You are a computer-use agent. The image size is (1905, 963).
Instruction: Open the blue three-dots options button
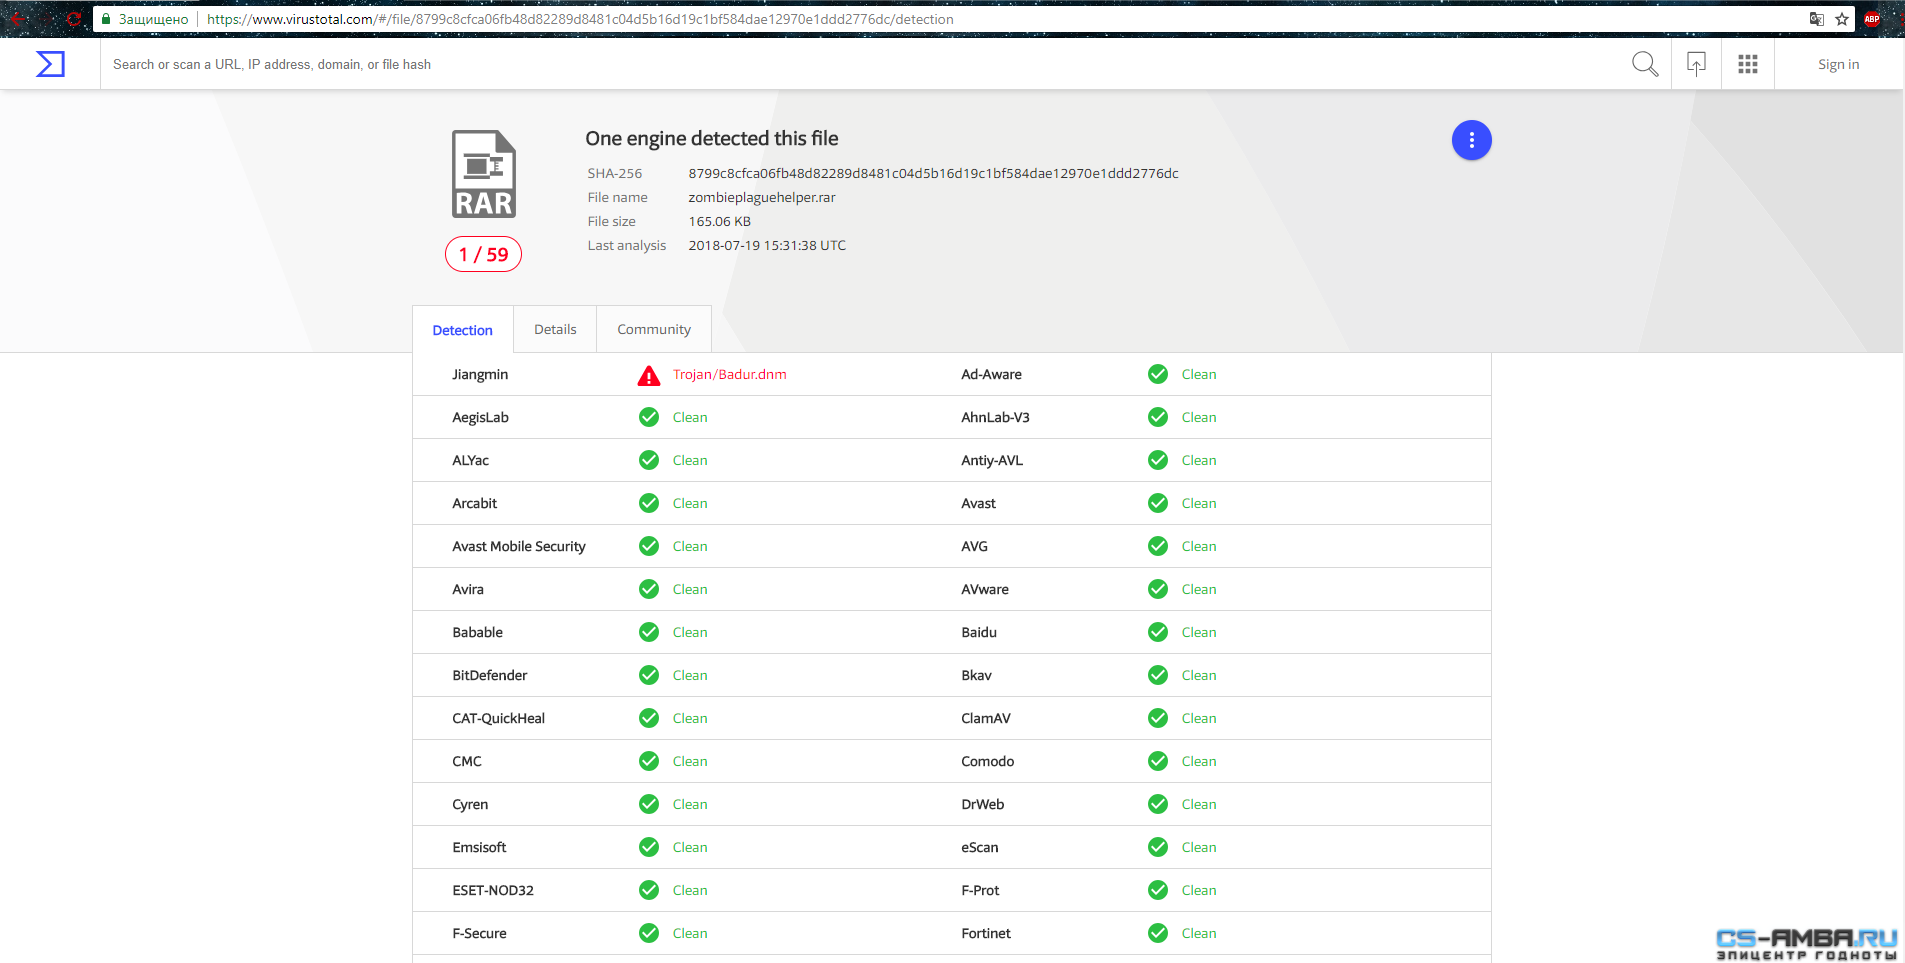click(x=1471, y=140)
